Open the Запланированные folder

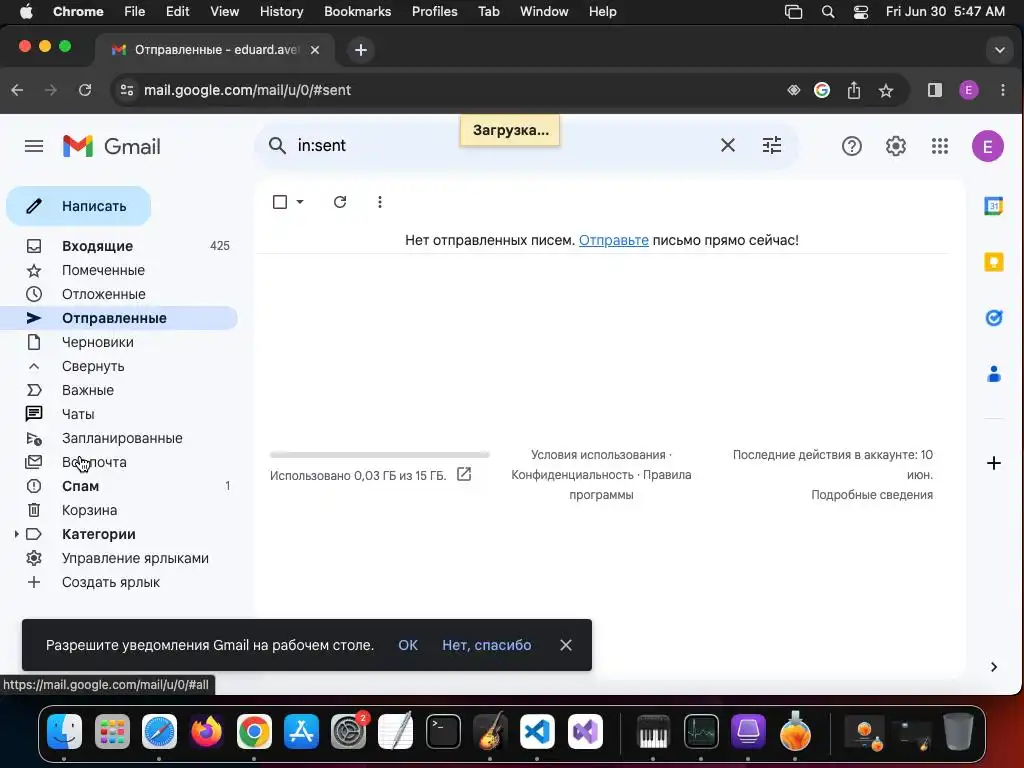pyautogui.click(x=118, y=438)
